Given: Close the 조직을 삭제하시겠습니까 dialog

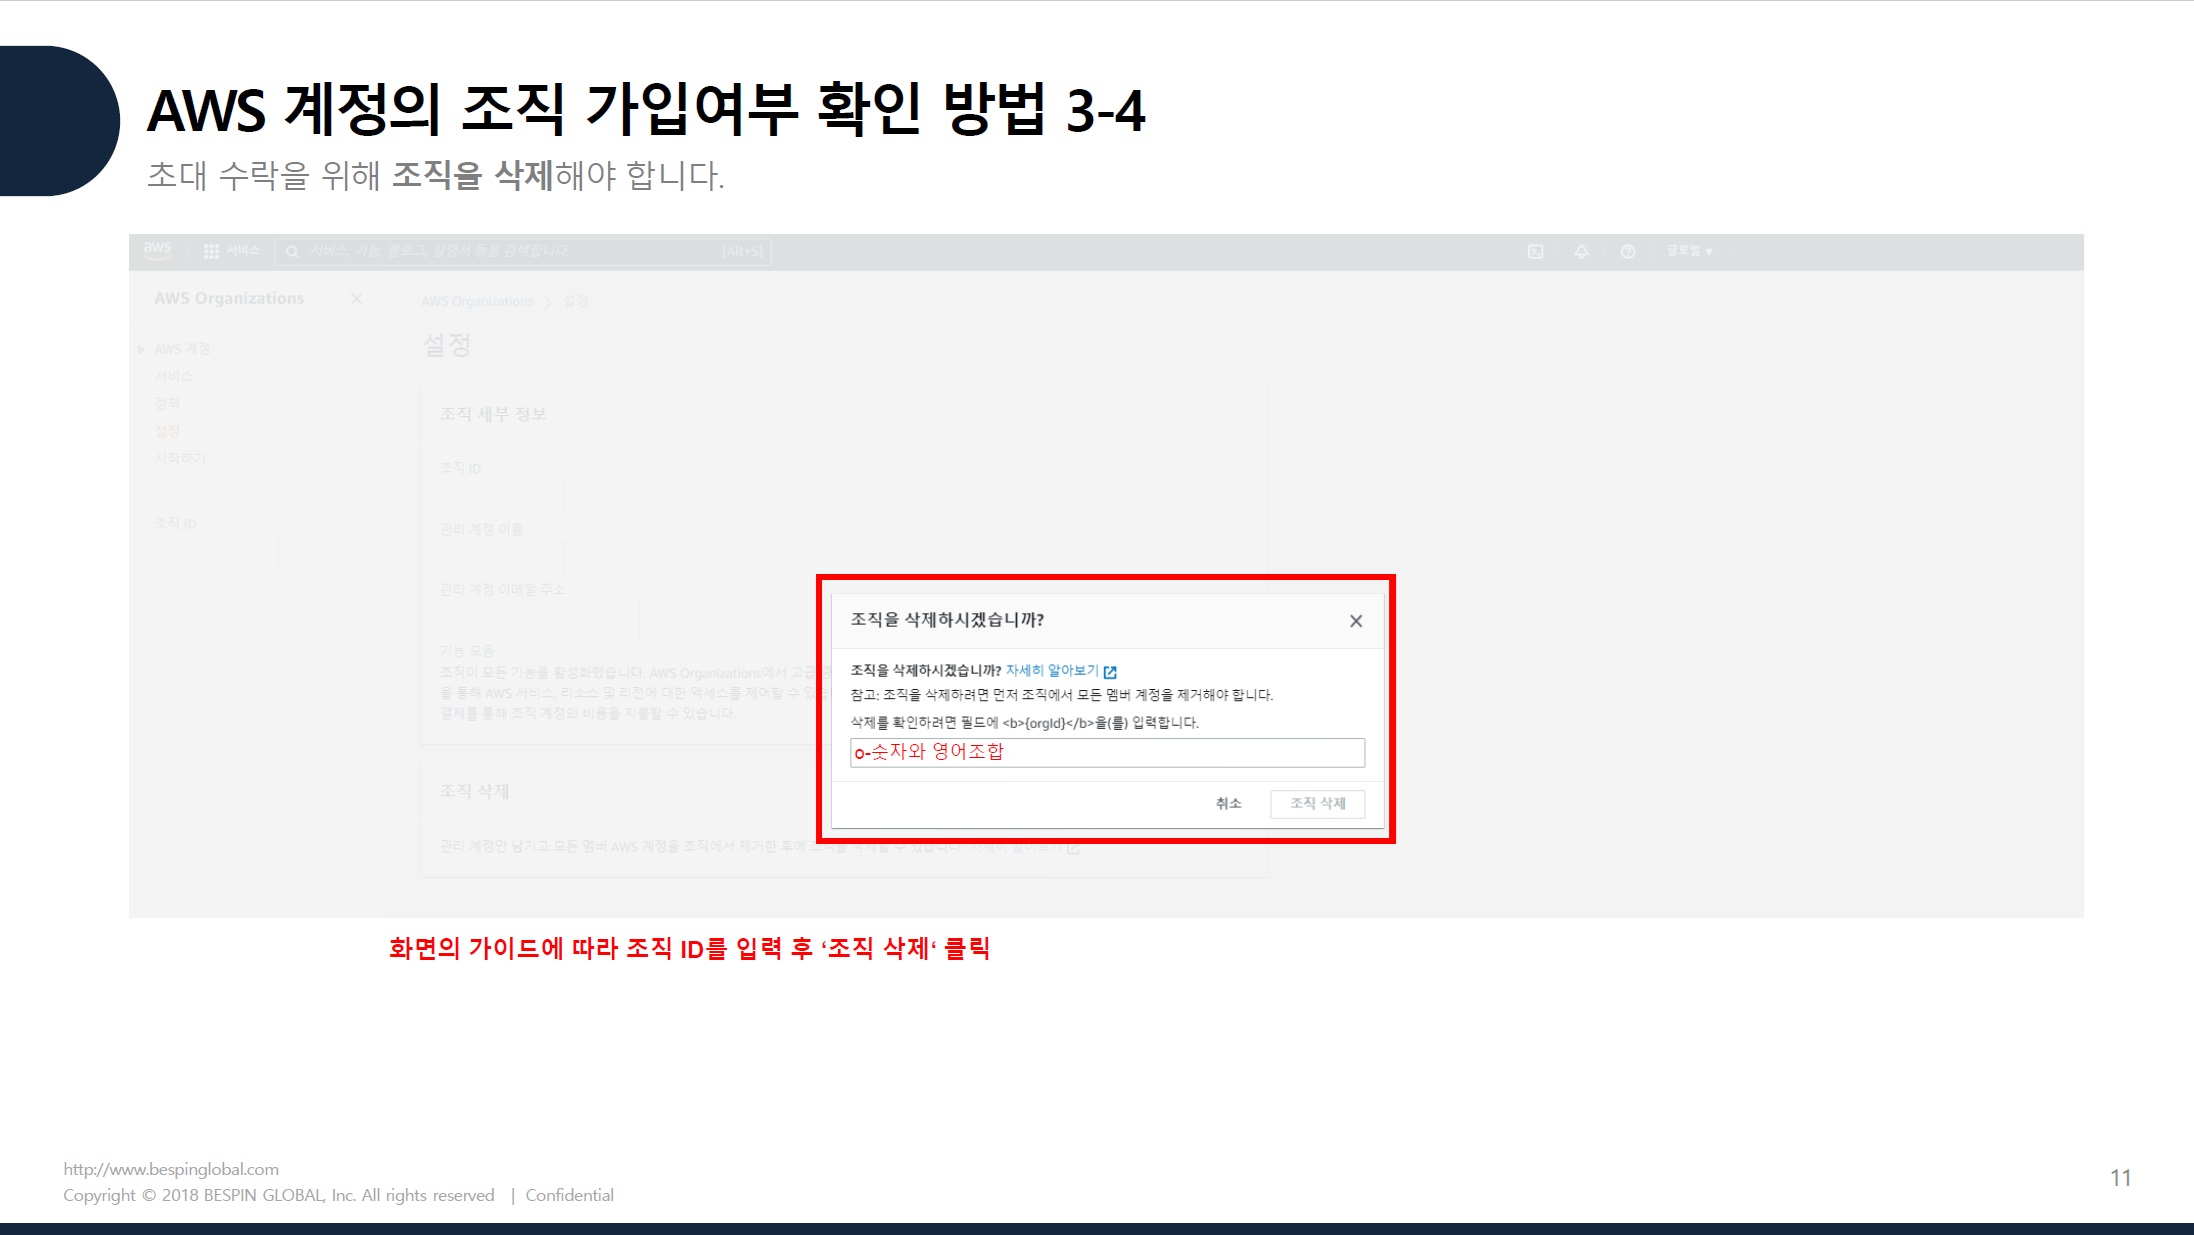Looking at the screenshot, I should click(1356, 621).
